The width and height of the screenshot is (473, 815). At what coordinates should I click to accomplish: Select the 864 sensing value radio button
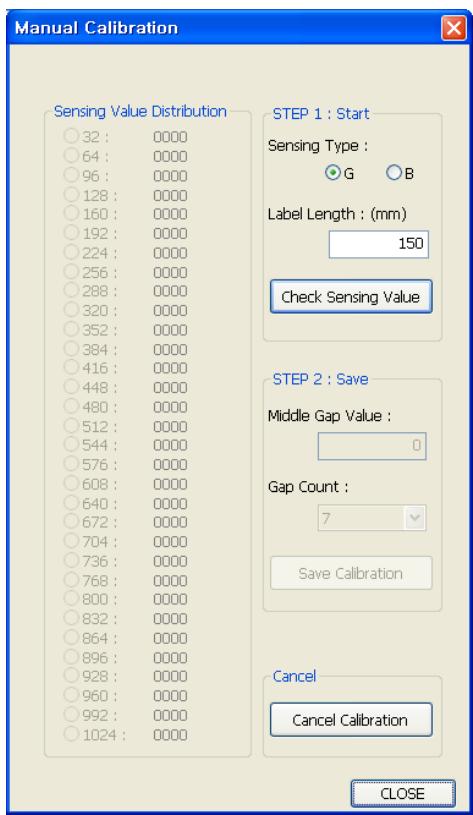tap(71, 637)
